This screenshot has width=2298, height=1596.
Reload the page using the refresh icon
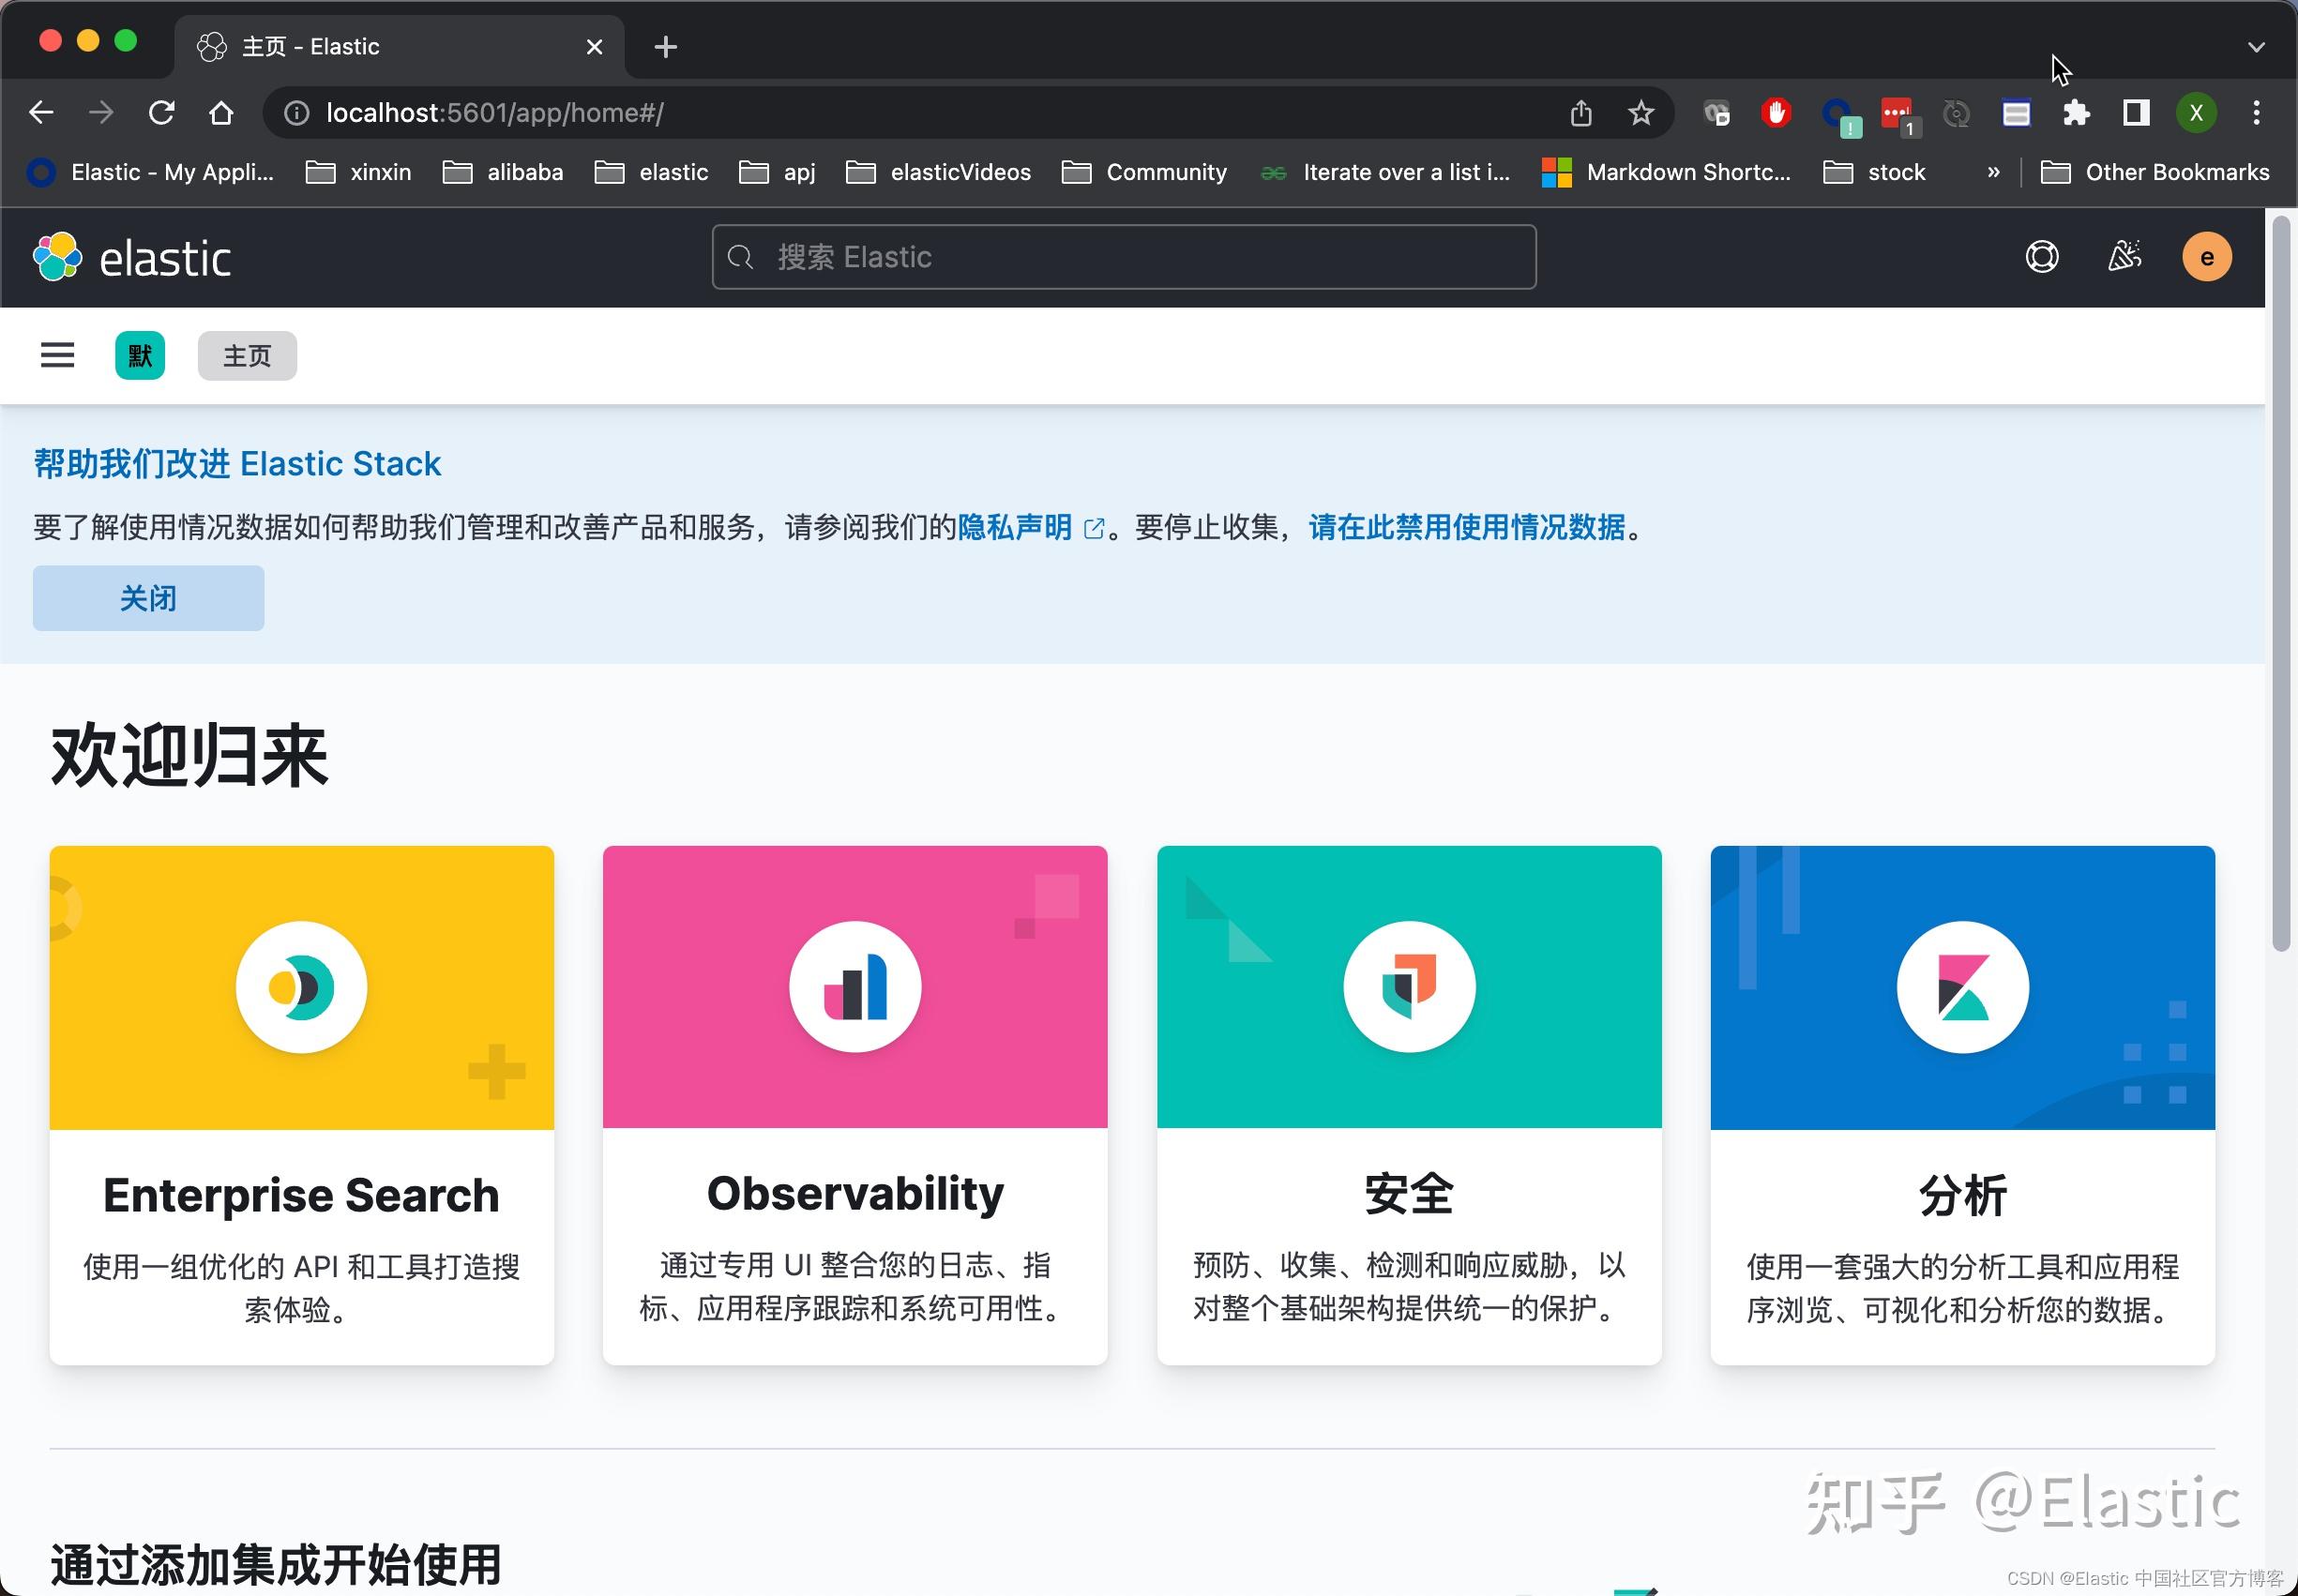[x=162, y=112]
